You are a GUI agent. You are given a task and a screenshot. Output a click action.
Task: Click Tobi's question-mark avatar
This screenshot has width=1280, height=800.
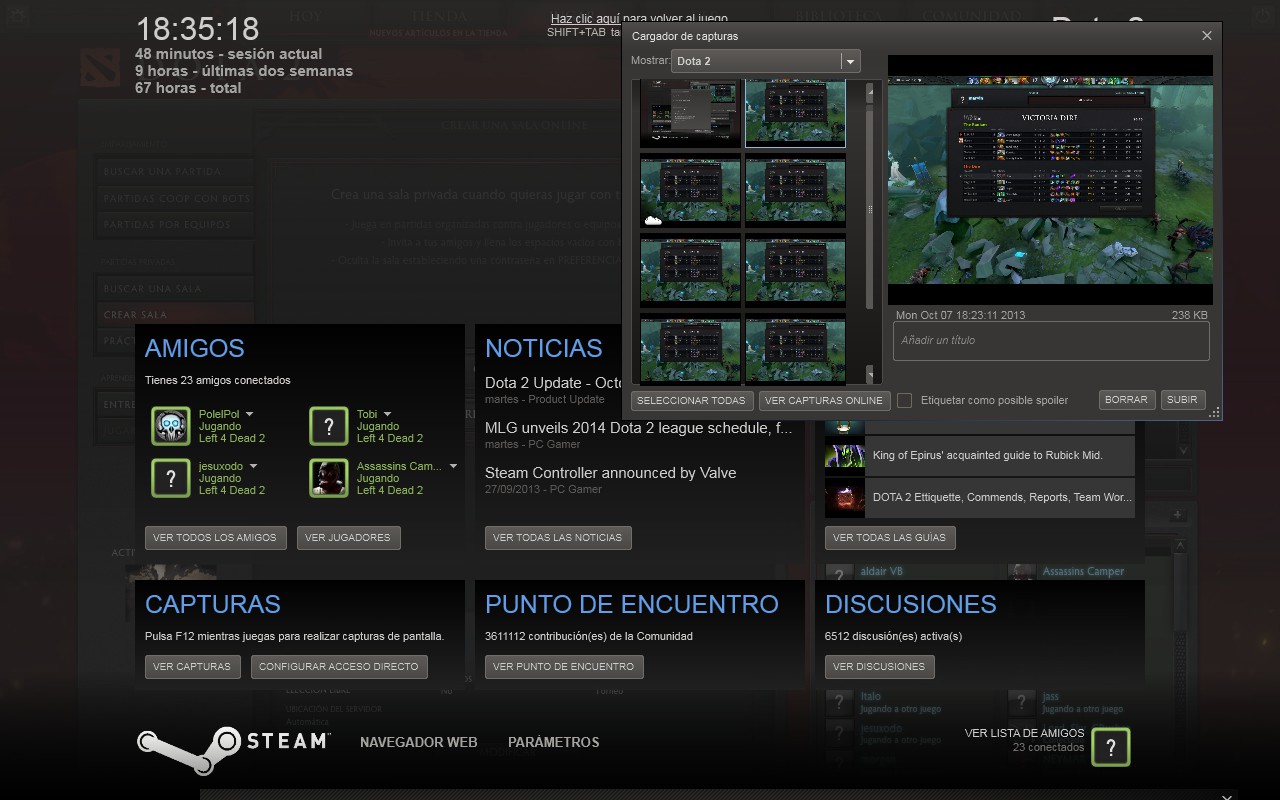[x=329, y=426]
